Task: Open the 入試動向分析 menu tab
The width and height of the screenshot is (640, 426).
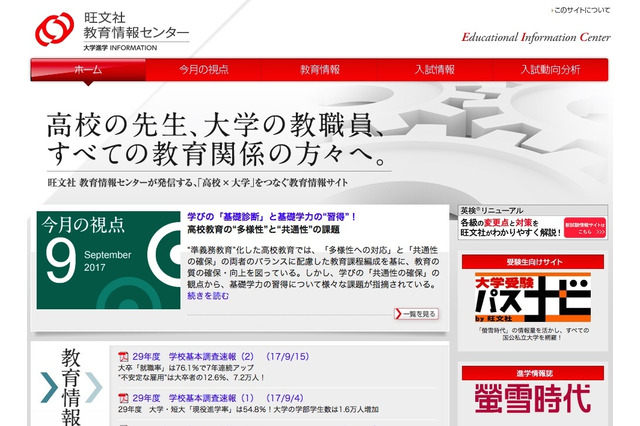Action: pos(550,70)
